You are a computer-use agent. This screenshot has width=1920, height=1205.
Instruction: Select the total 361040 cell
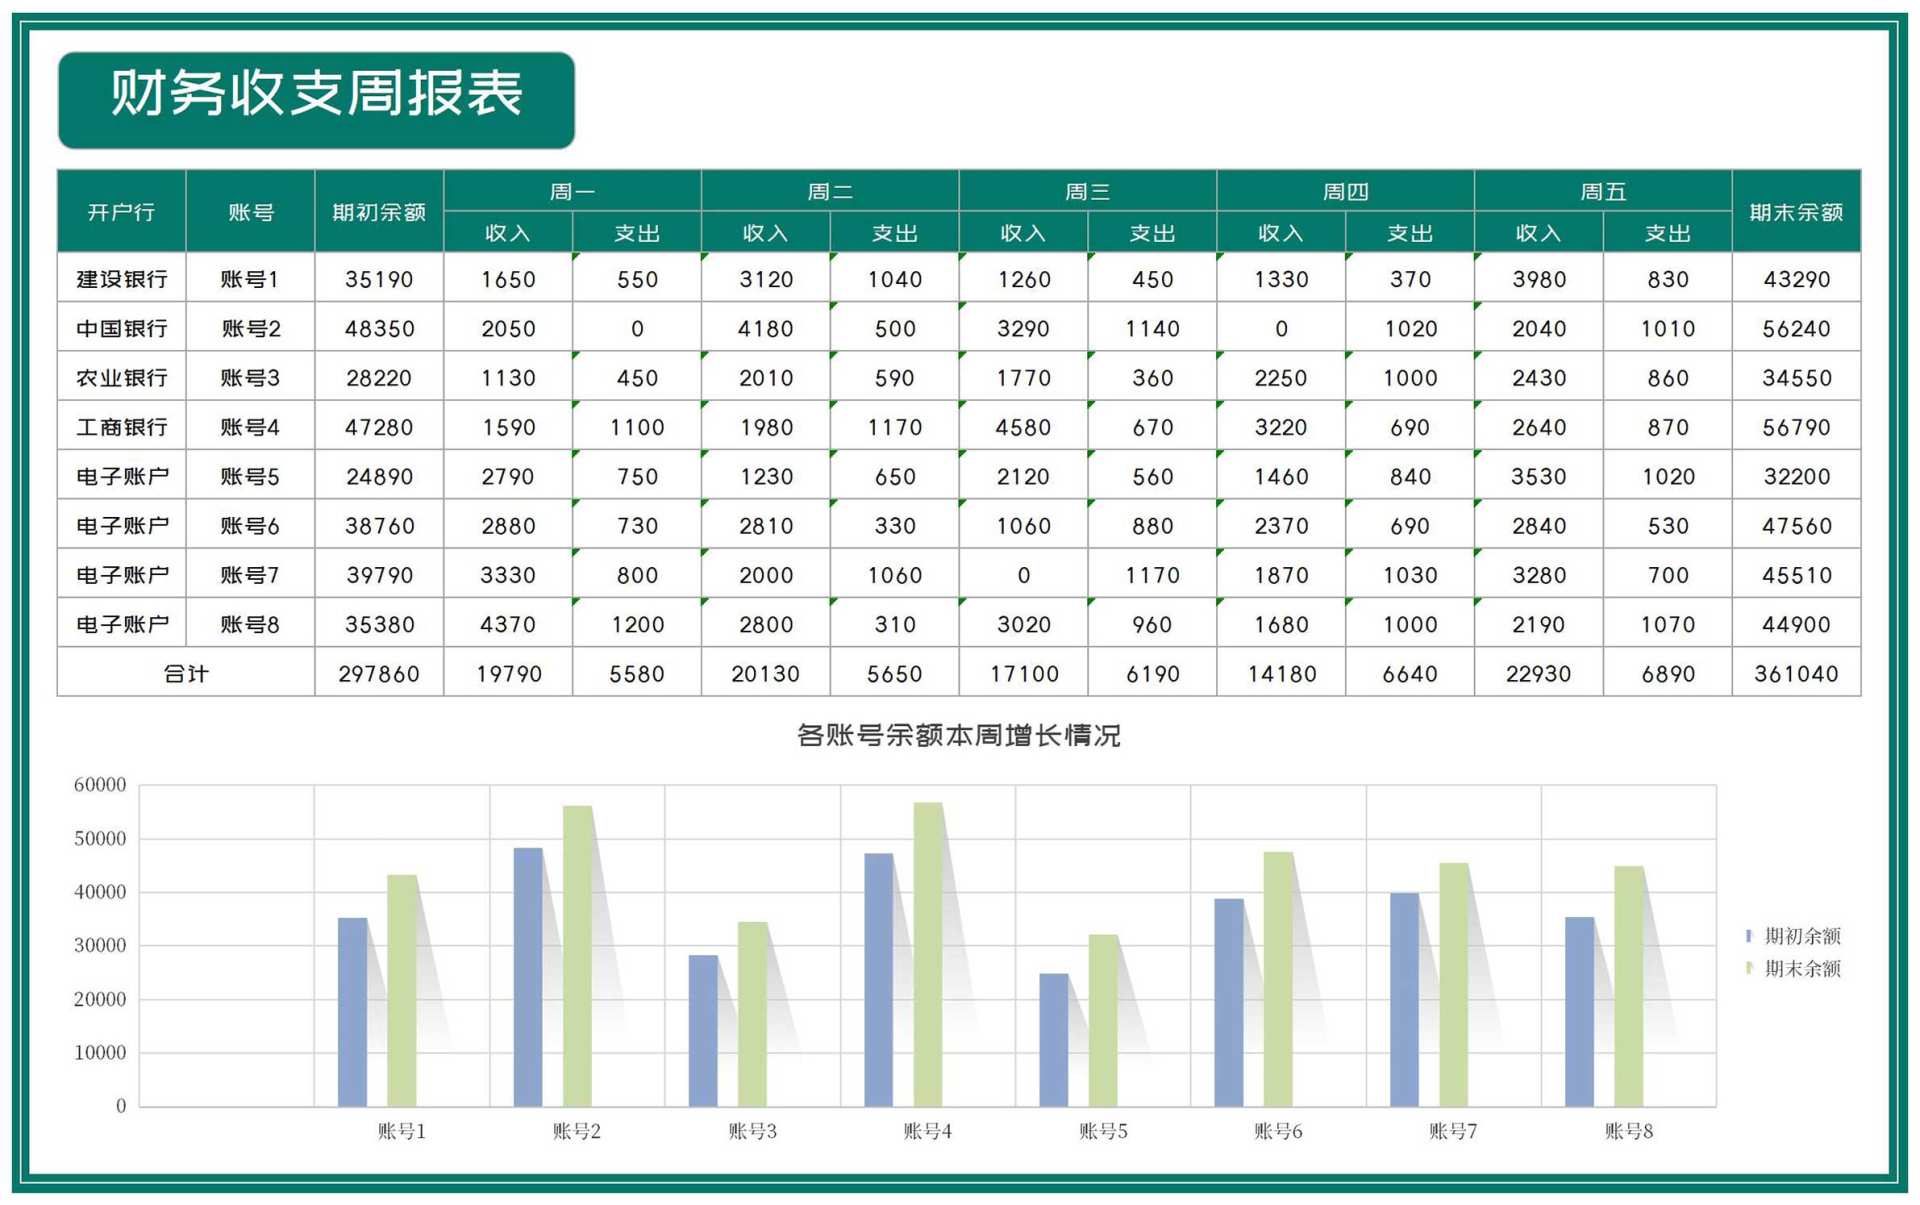[x=1797, y=673]
